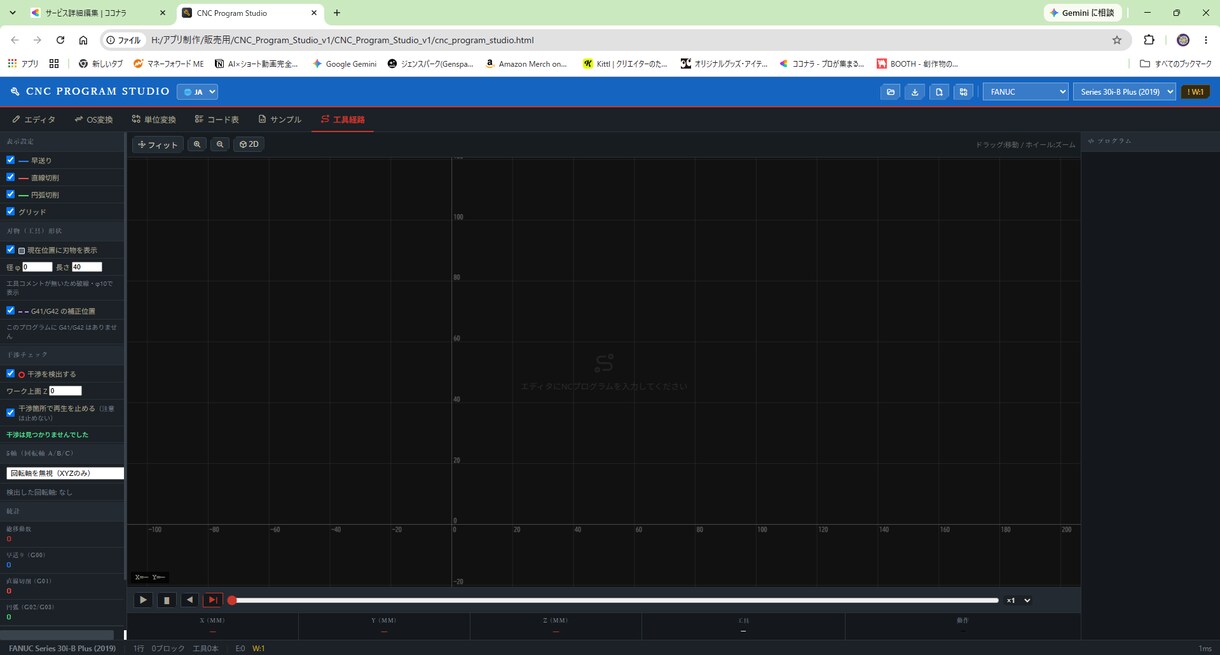Toggle the 円弧切削 arc cutting checkbox
1220x655 pixels.
(10, 194)
